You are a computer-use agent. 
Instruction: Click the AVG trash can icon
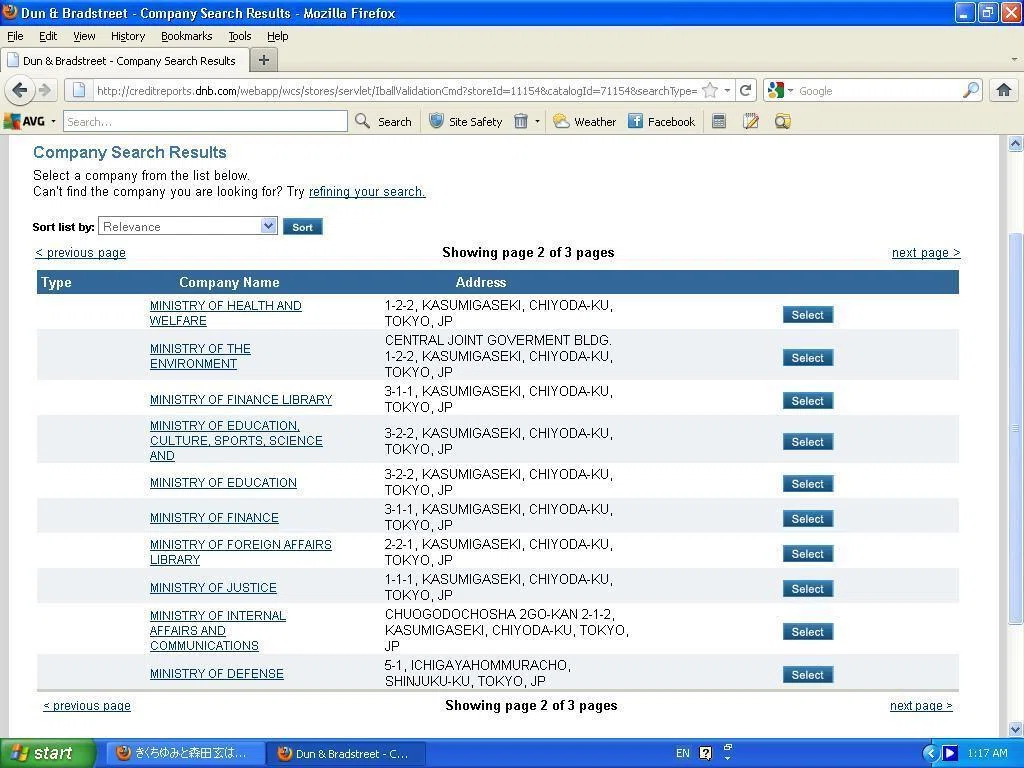520,121
